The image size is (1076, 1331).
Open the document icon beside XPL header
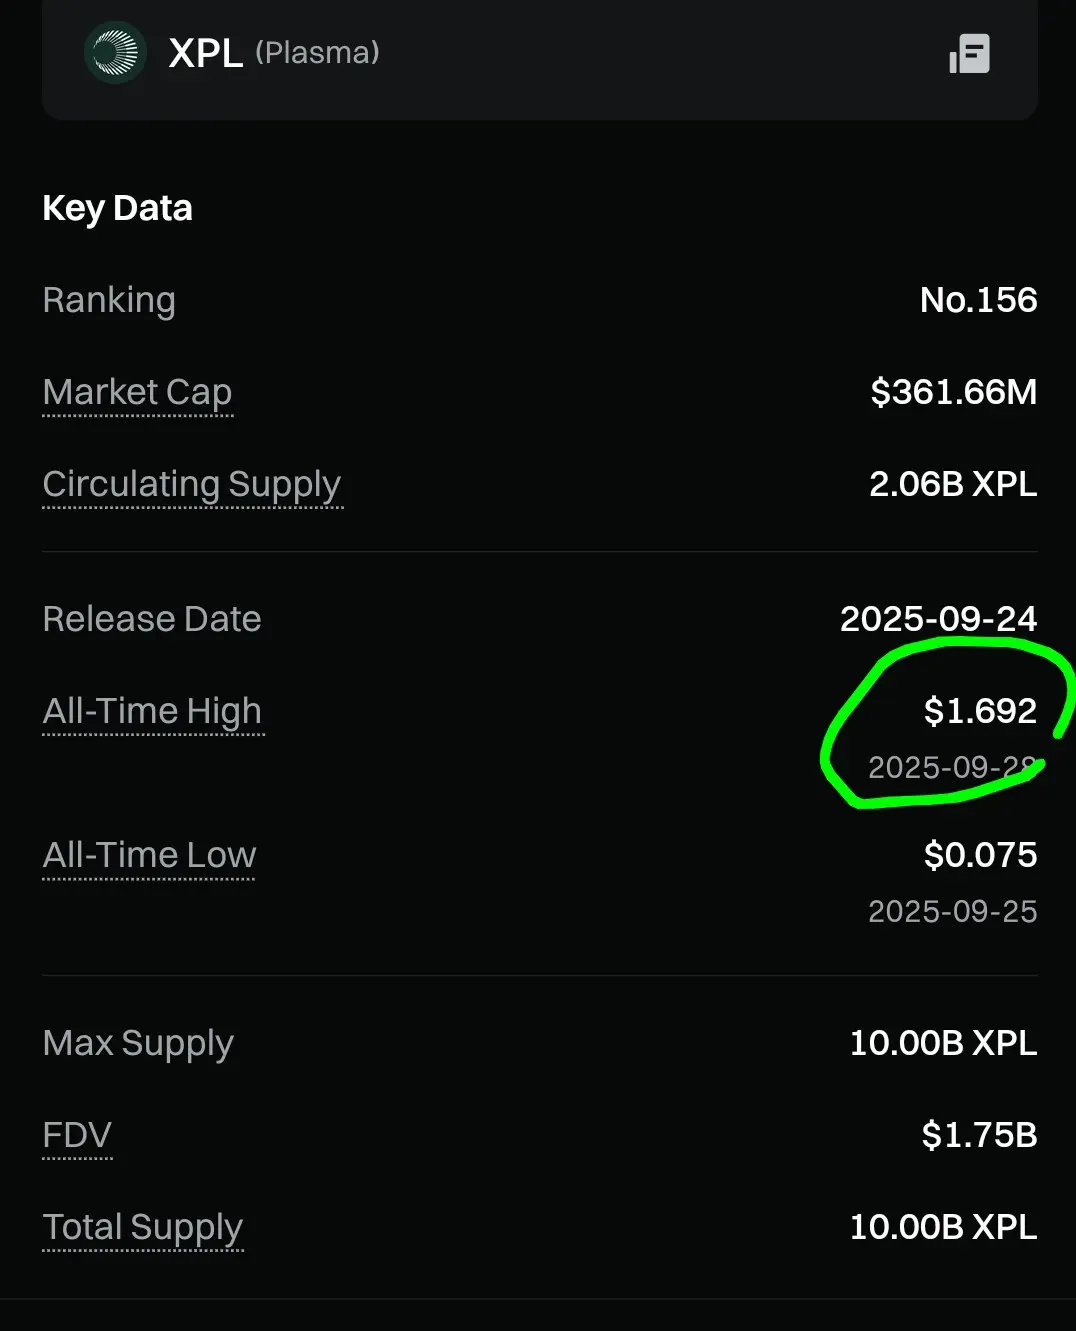(969, 53)
